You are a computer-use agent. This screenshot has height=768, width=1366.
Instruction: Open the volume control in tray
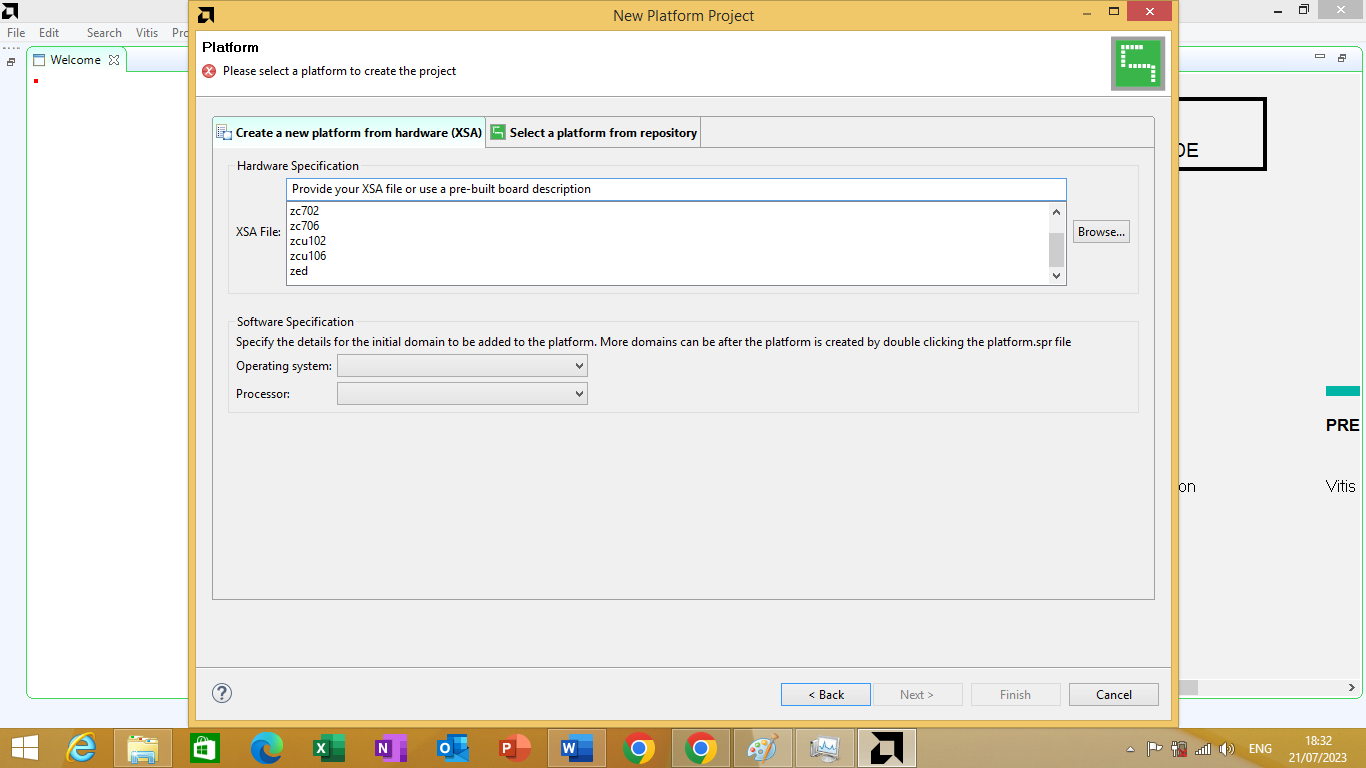click(1227, 749)
